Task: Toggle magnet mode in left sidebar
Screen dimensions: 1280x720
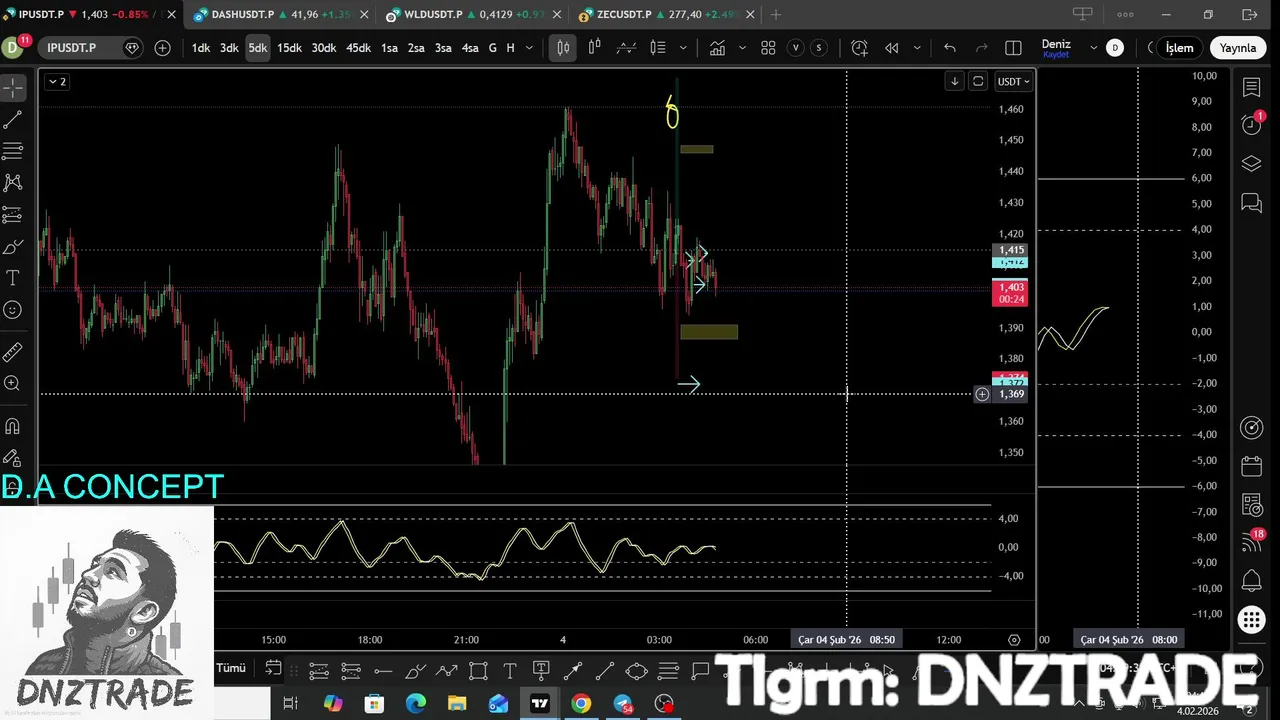Action: click(13, 427)
